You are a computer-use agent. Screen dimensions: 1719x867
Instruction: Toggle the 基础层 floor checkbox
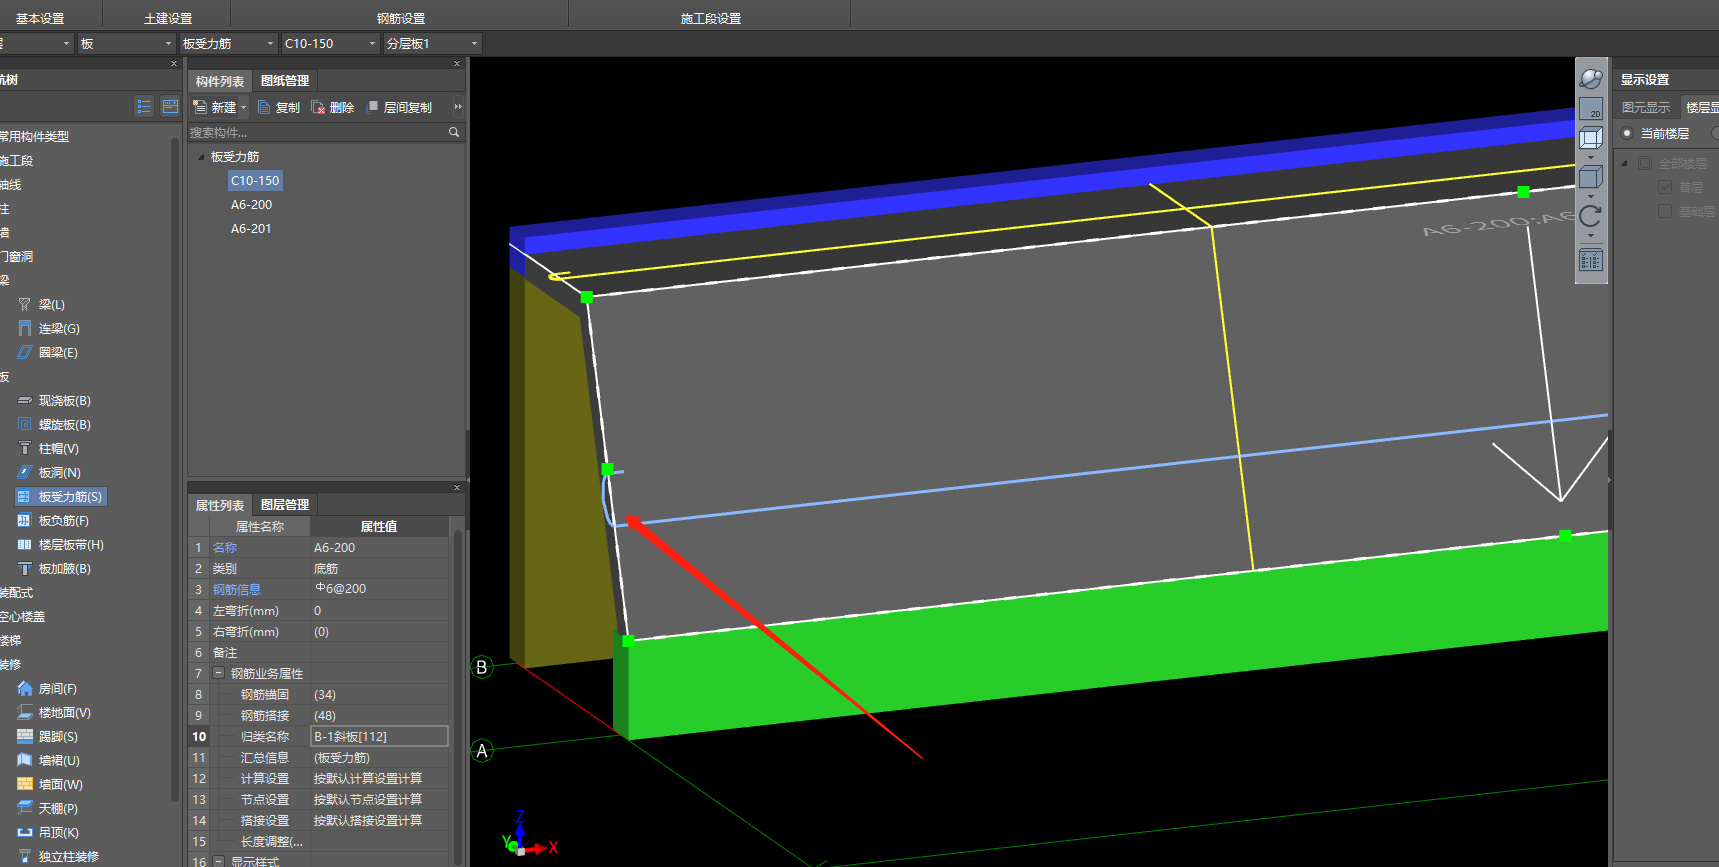[1665, 211]
